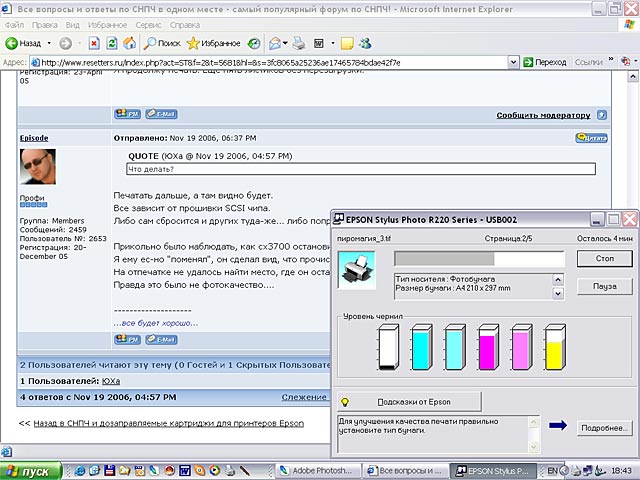Open the Back button history dropdown arrow
The width and height of the screenshot is (640, 480).
[49, 43]
